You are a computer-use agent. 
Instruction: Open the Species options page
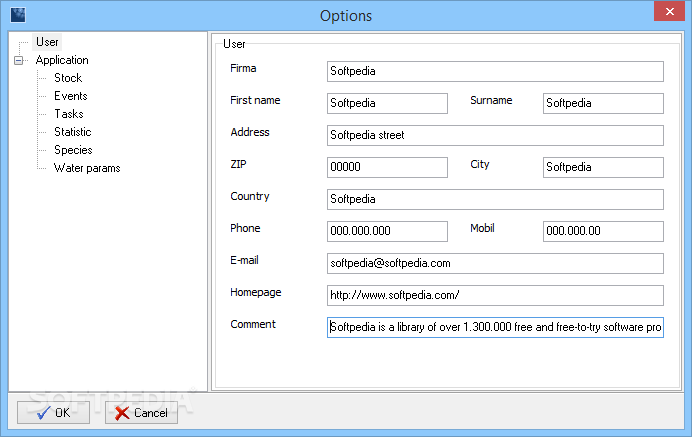[73, 150]
